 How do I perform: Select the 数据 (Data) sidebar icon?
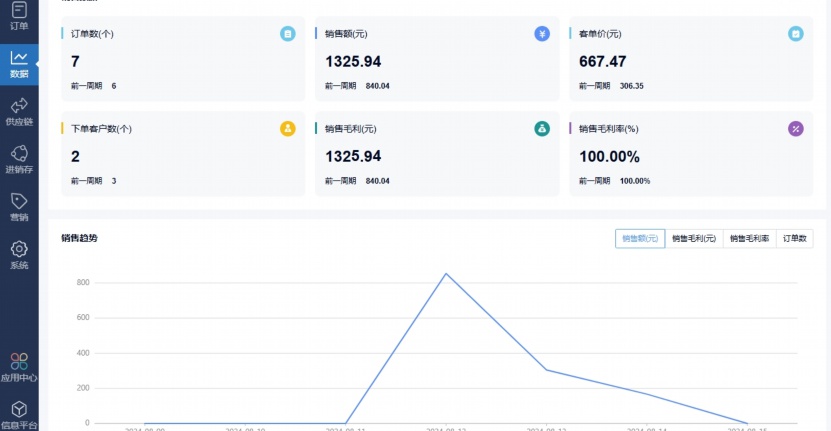[19, 63]
